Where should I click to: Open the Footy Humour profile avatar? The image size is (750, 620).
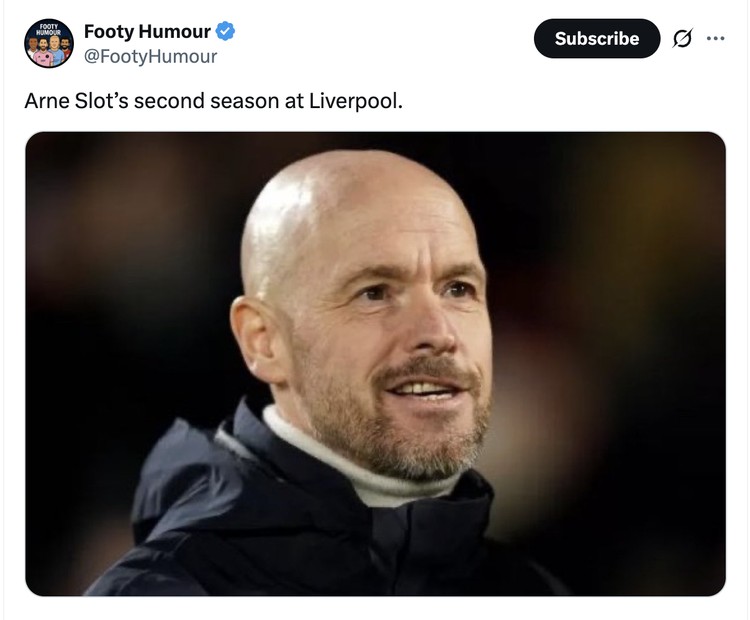(49, 43)
